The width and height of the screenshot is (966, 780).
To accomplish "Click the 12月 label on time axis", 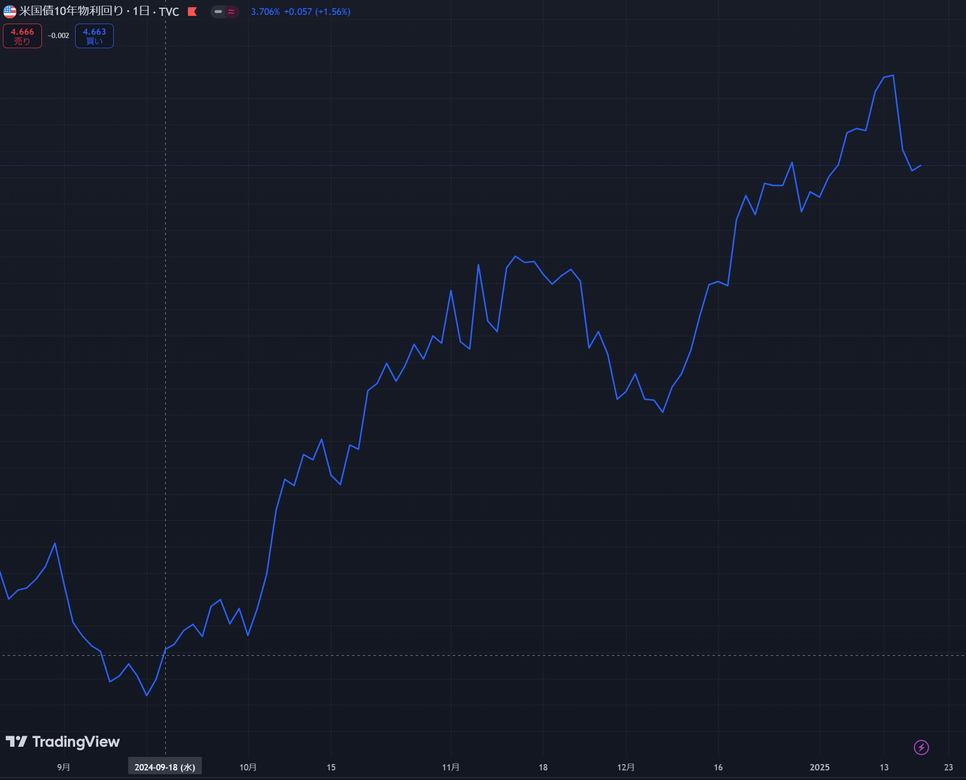I will pos(626,767).
